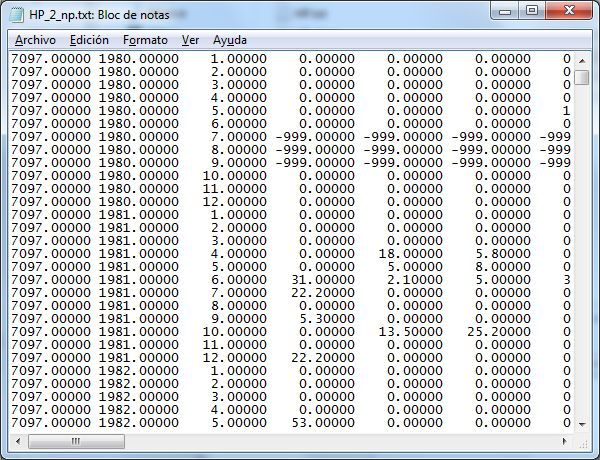Click first -999.00000 in 1980 month 8 row
Image resolution: width=600 pixels, height=460 pixels.
pyautogui.click(x=315, y=150)
